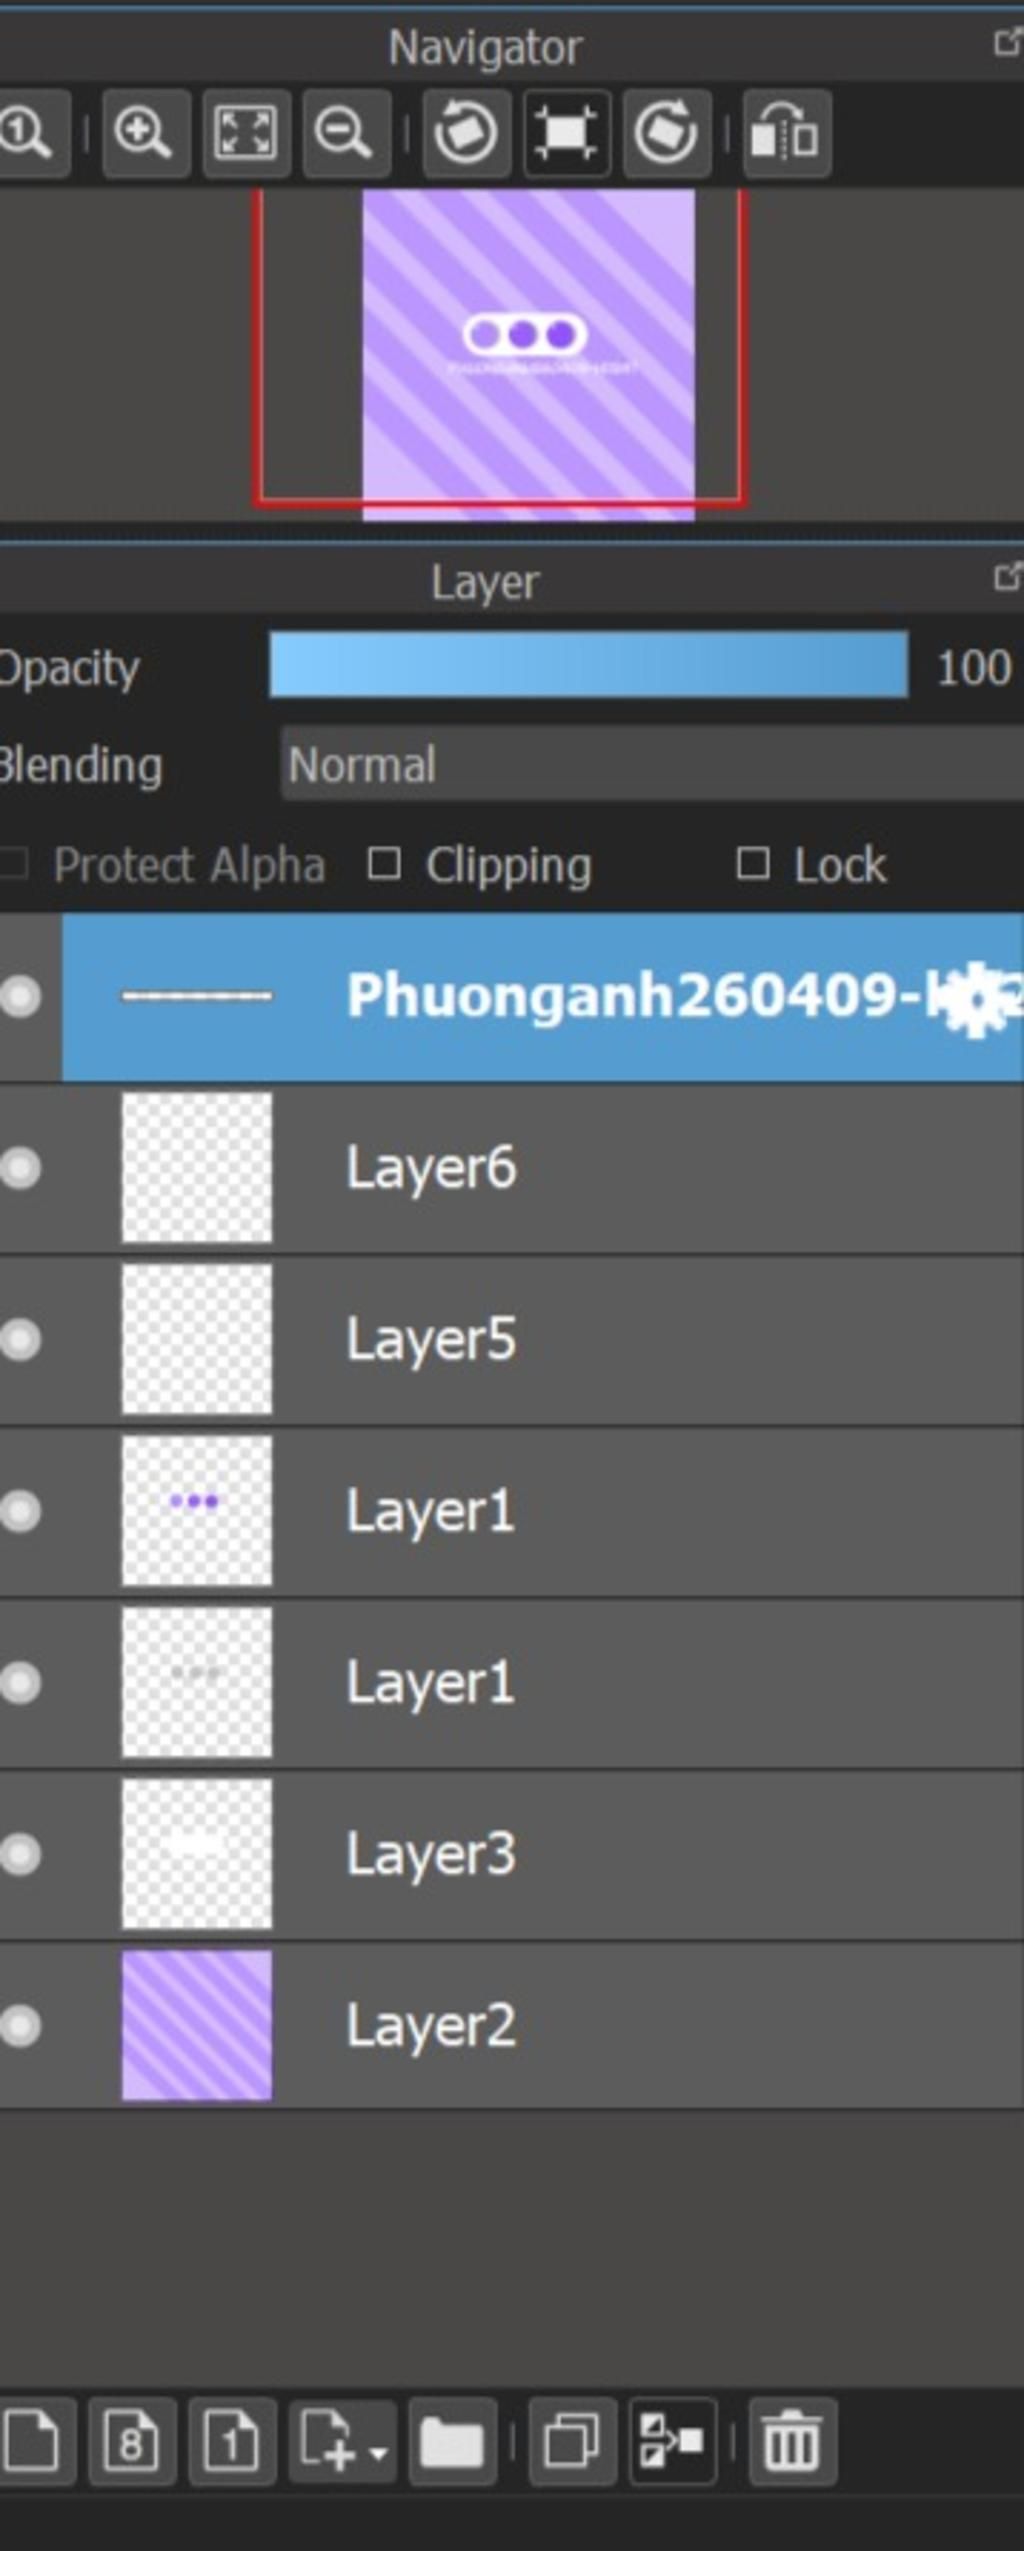
Task: Add an 8-bit layer
Action: 132,2441
